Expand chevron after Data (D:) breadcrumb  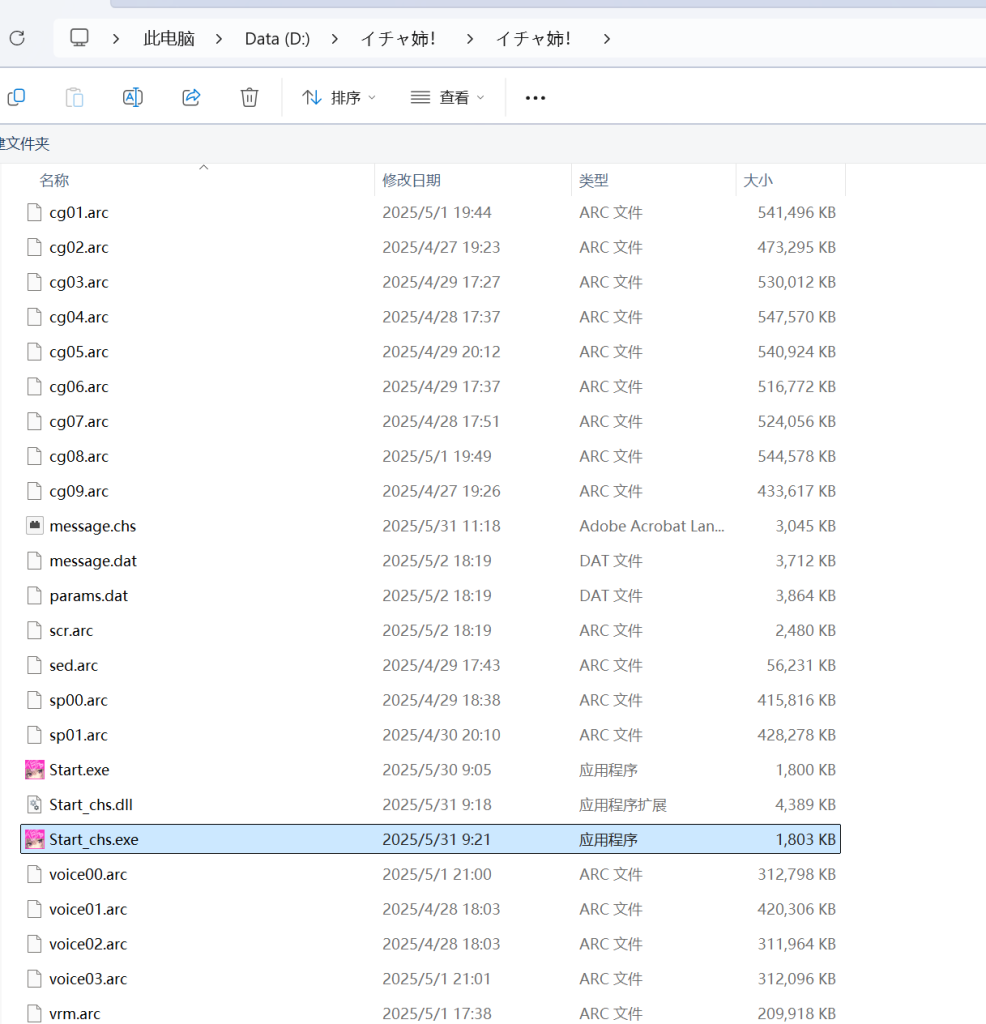[335, 39]
